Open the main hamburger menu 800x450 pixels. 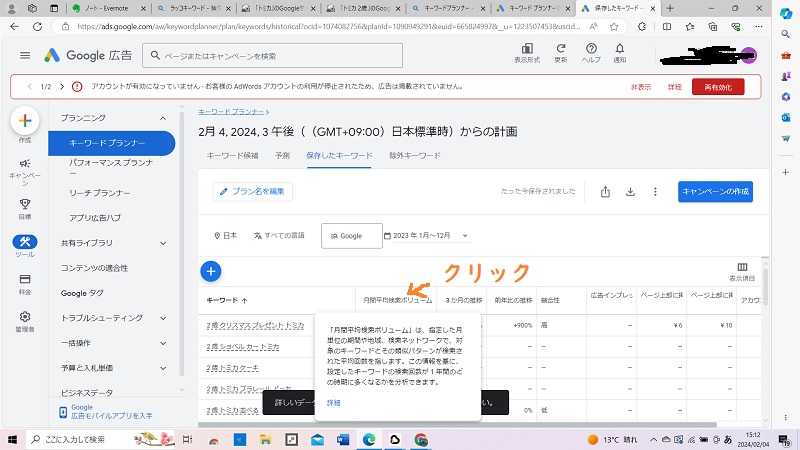[25, 56]
